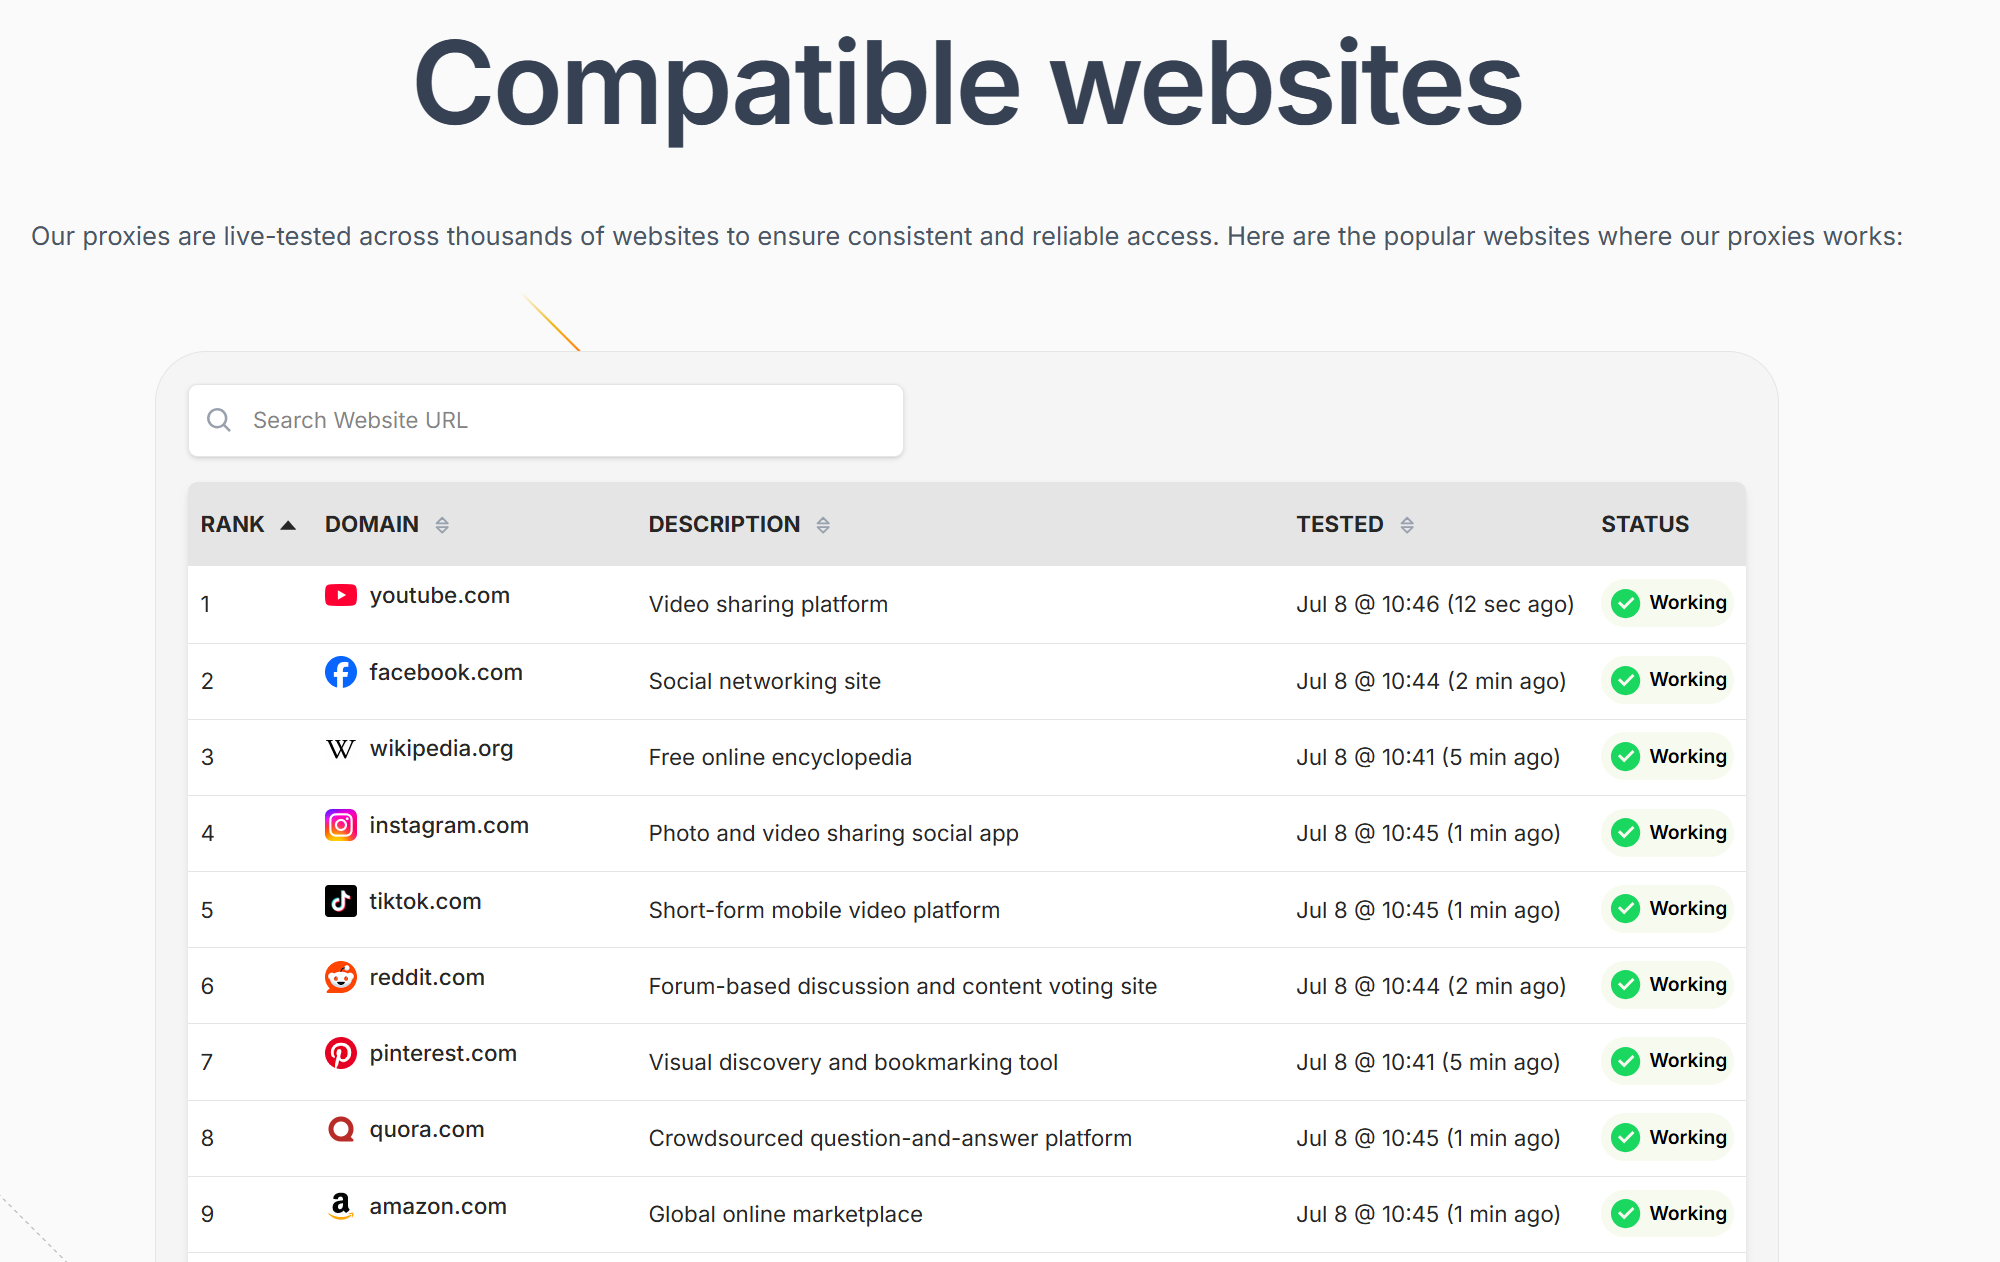2000x1262 pixels.
Task: Click the Status column header
Action: (x=1644, y=524)
